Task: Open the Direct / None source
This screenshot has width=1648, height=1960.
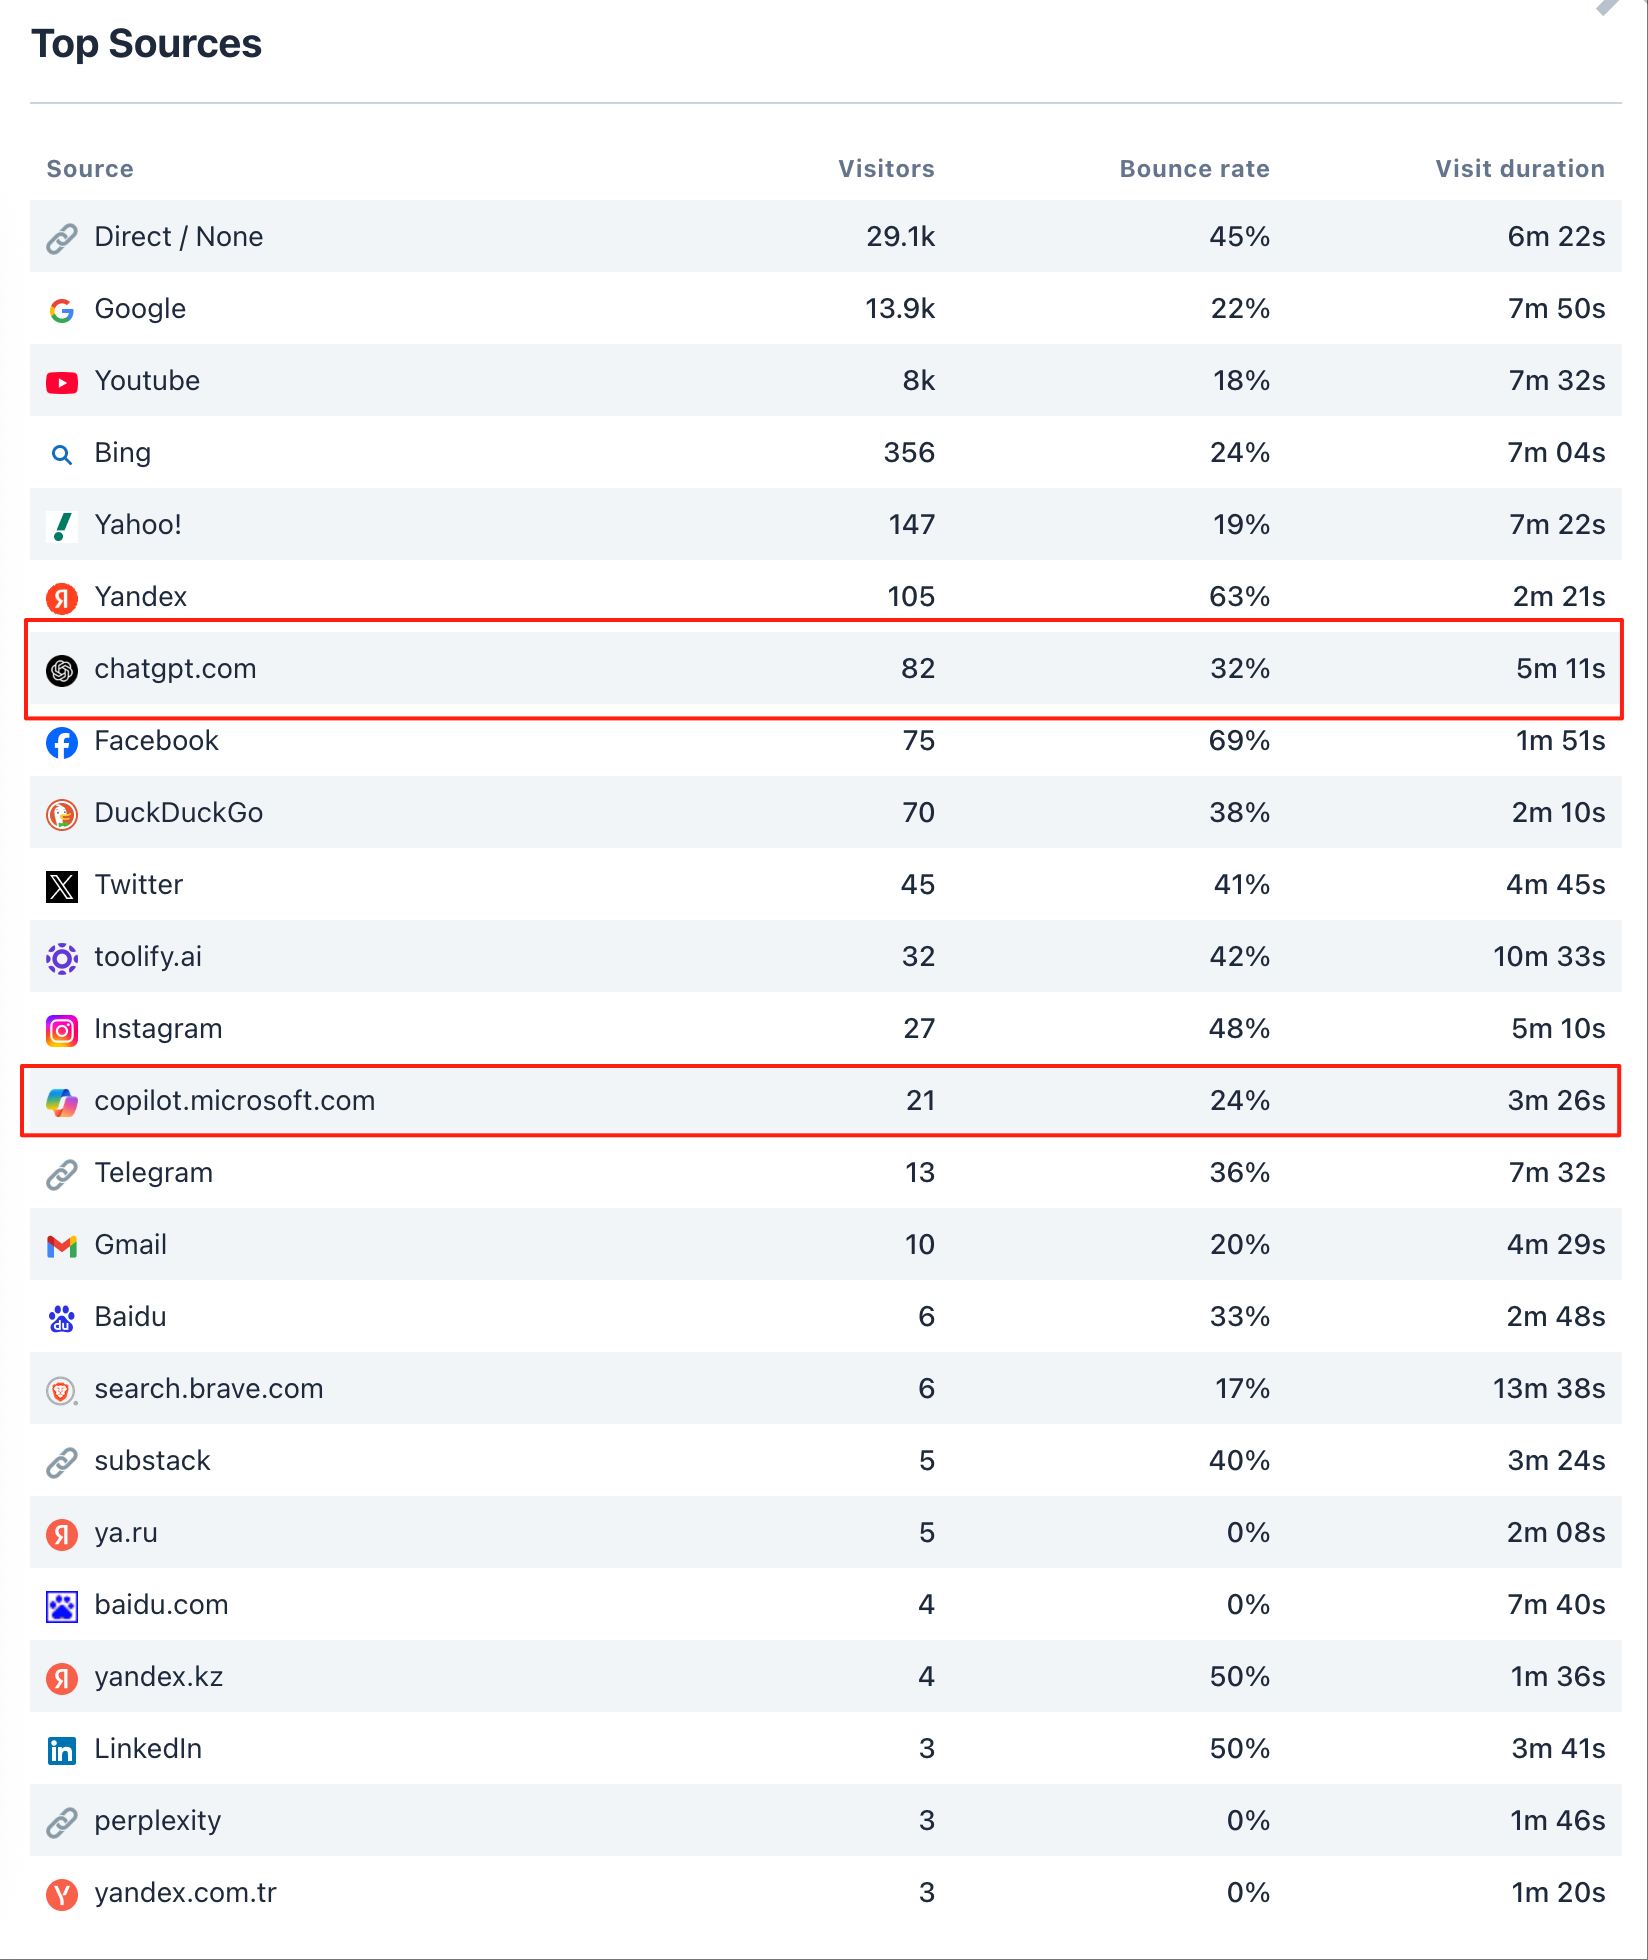Action: pyautogui.click(x=178, y=237)
